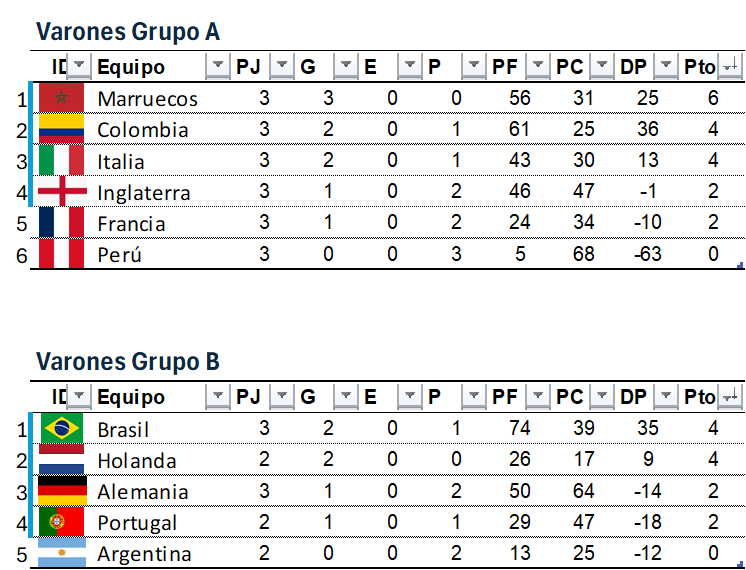Open PJ filter dropdown in Grupo A
This screenshot has height=570, width=746.
tap(283, 67)
